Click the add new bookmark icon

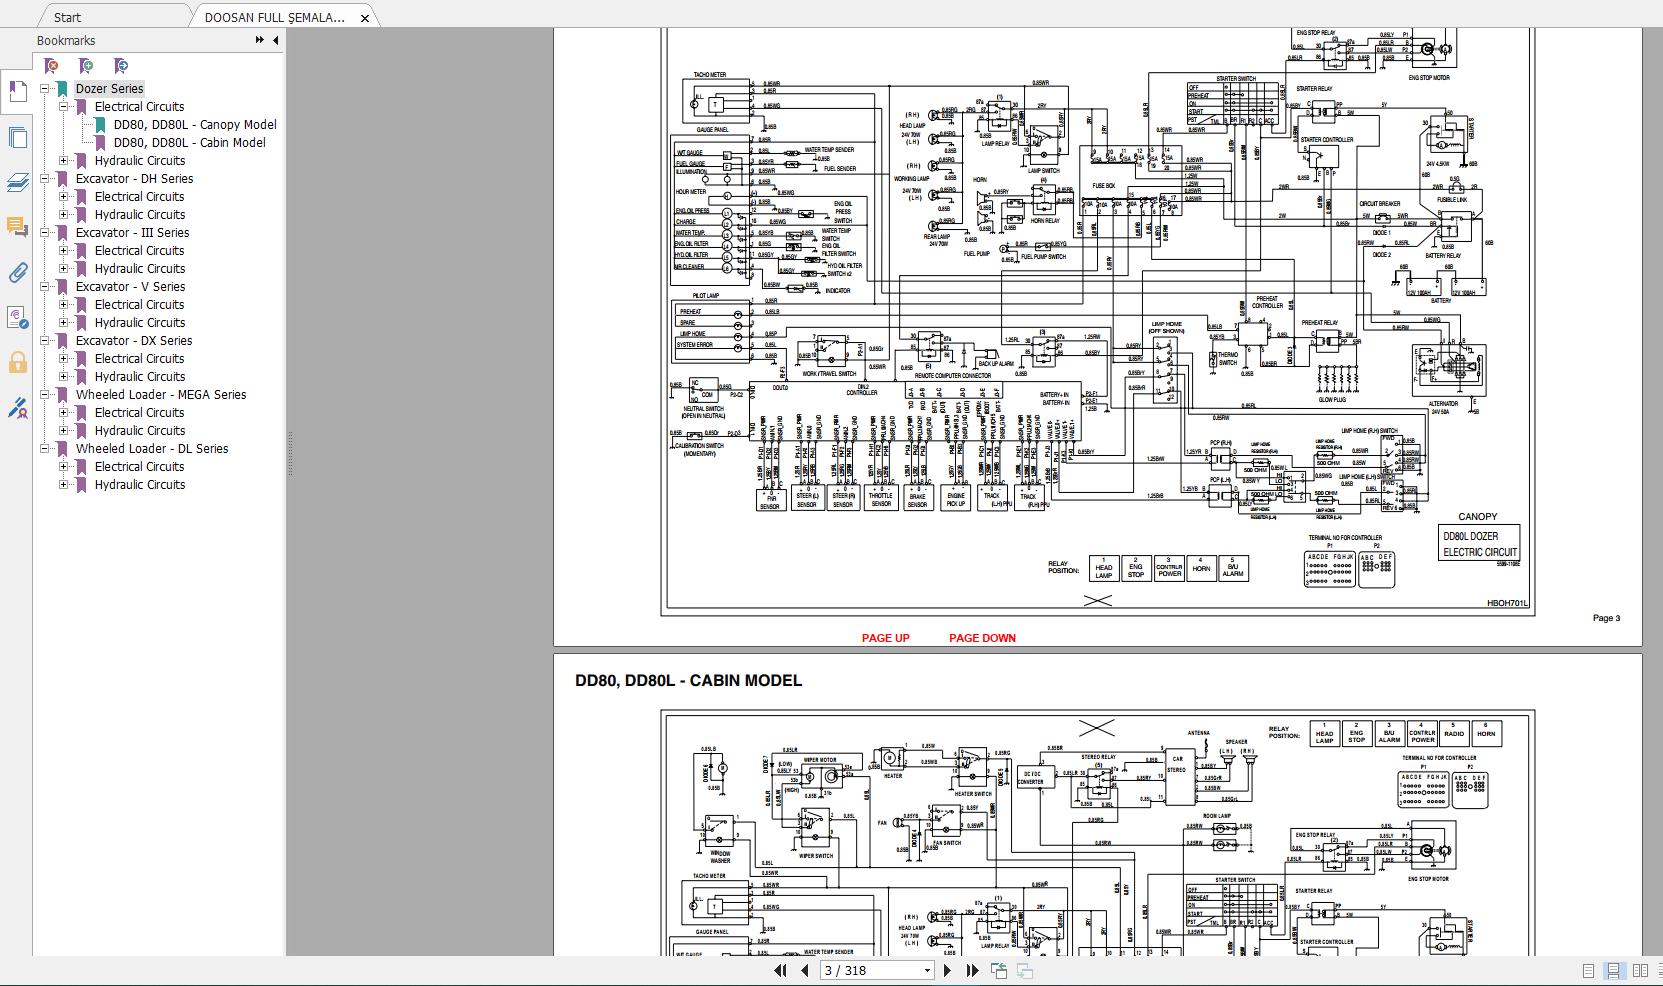coord(85,66)
